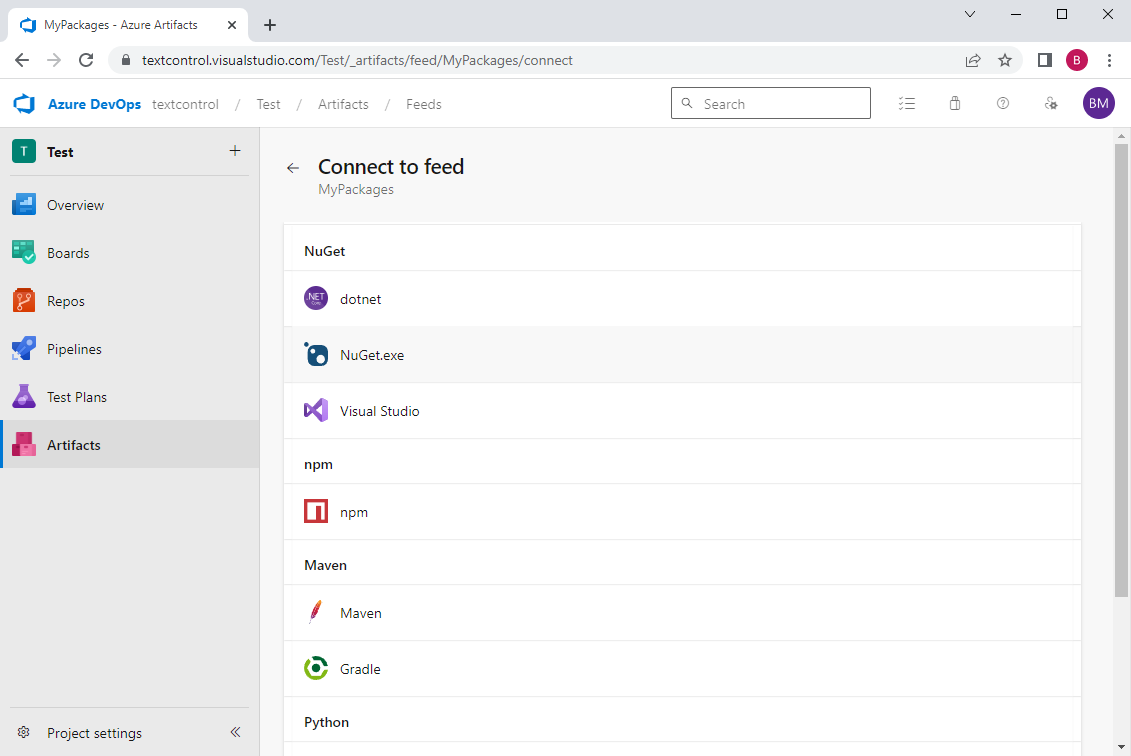Open the Visual Studio feed connection

[380, 410]
